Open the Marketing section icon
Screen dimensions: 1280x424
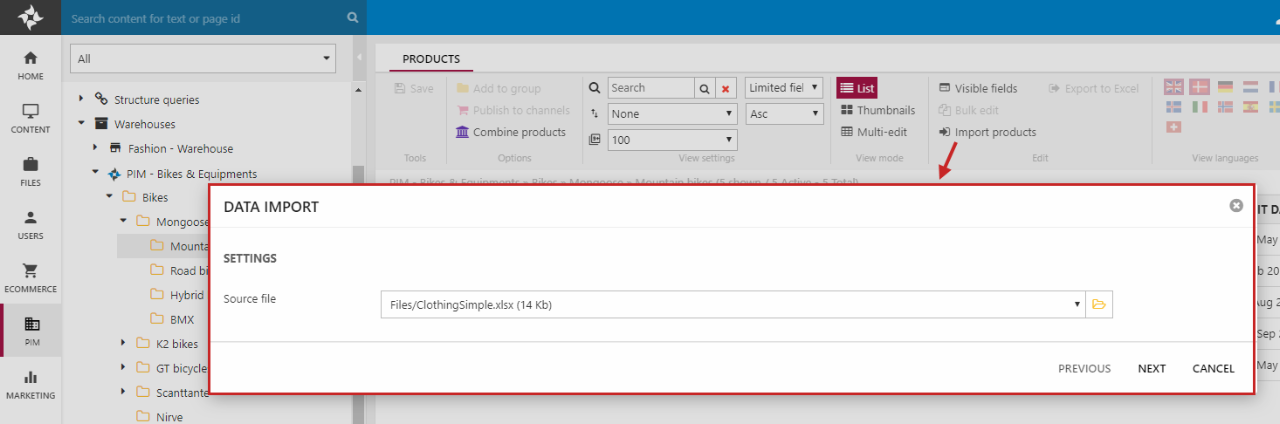[x=30, y=384]
